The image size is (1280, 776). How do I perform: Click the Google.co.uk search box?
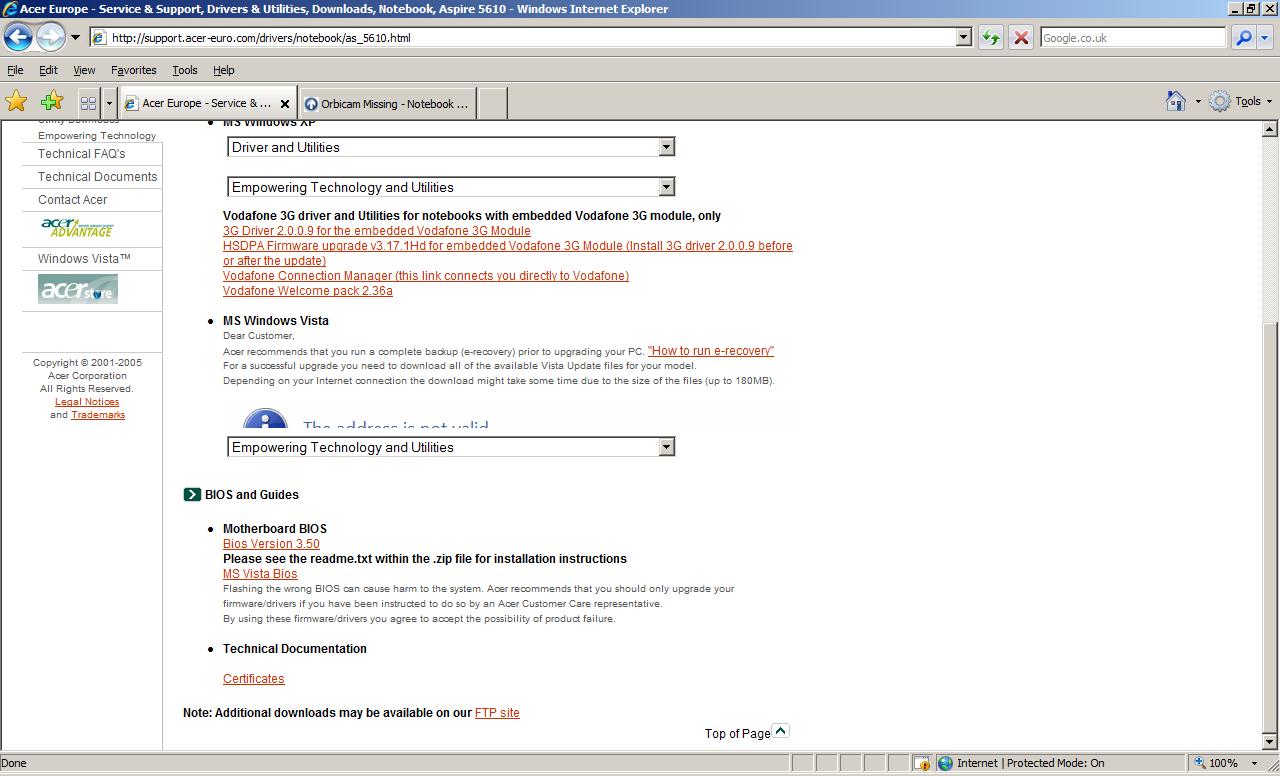(1132, 38)
